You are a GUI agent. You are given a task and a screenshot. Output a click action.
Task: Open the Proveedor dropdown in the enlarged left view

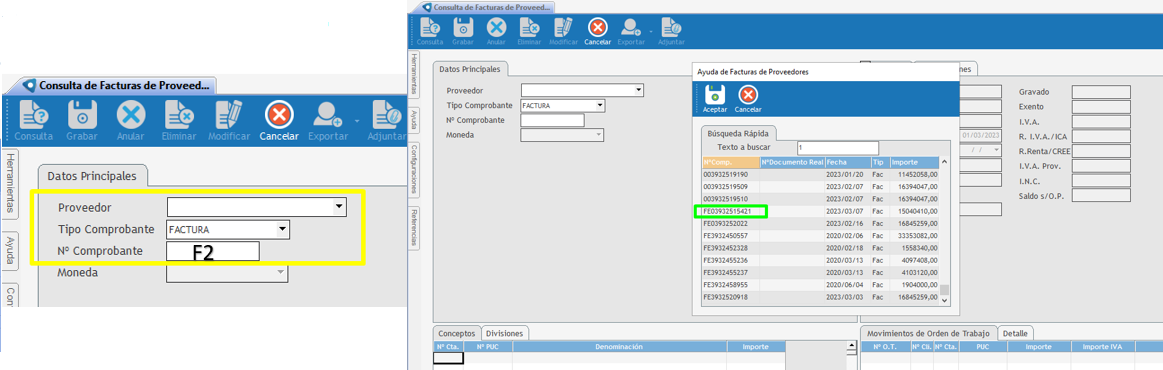tap(339, 207)
